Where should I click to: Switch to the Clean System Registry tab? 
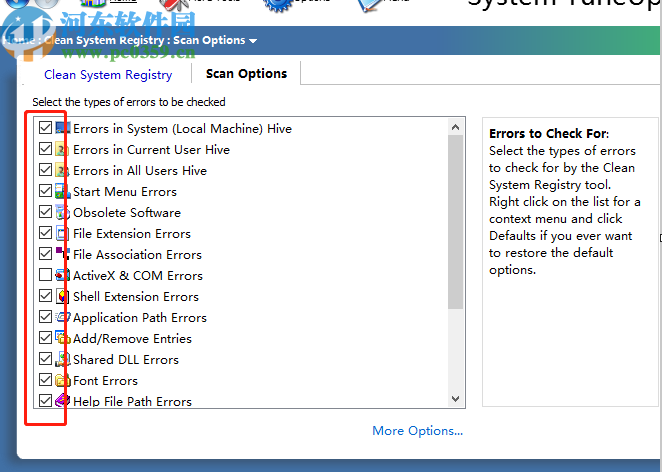click(x=108, y=75)
